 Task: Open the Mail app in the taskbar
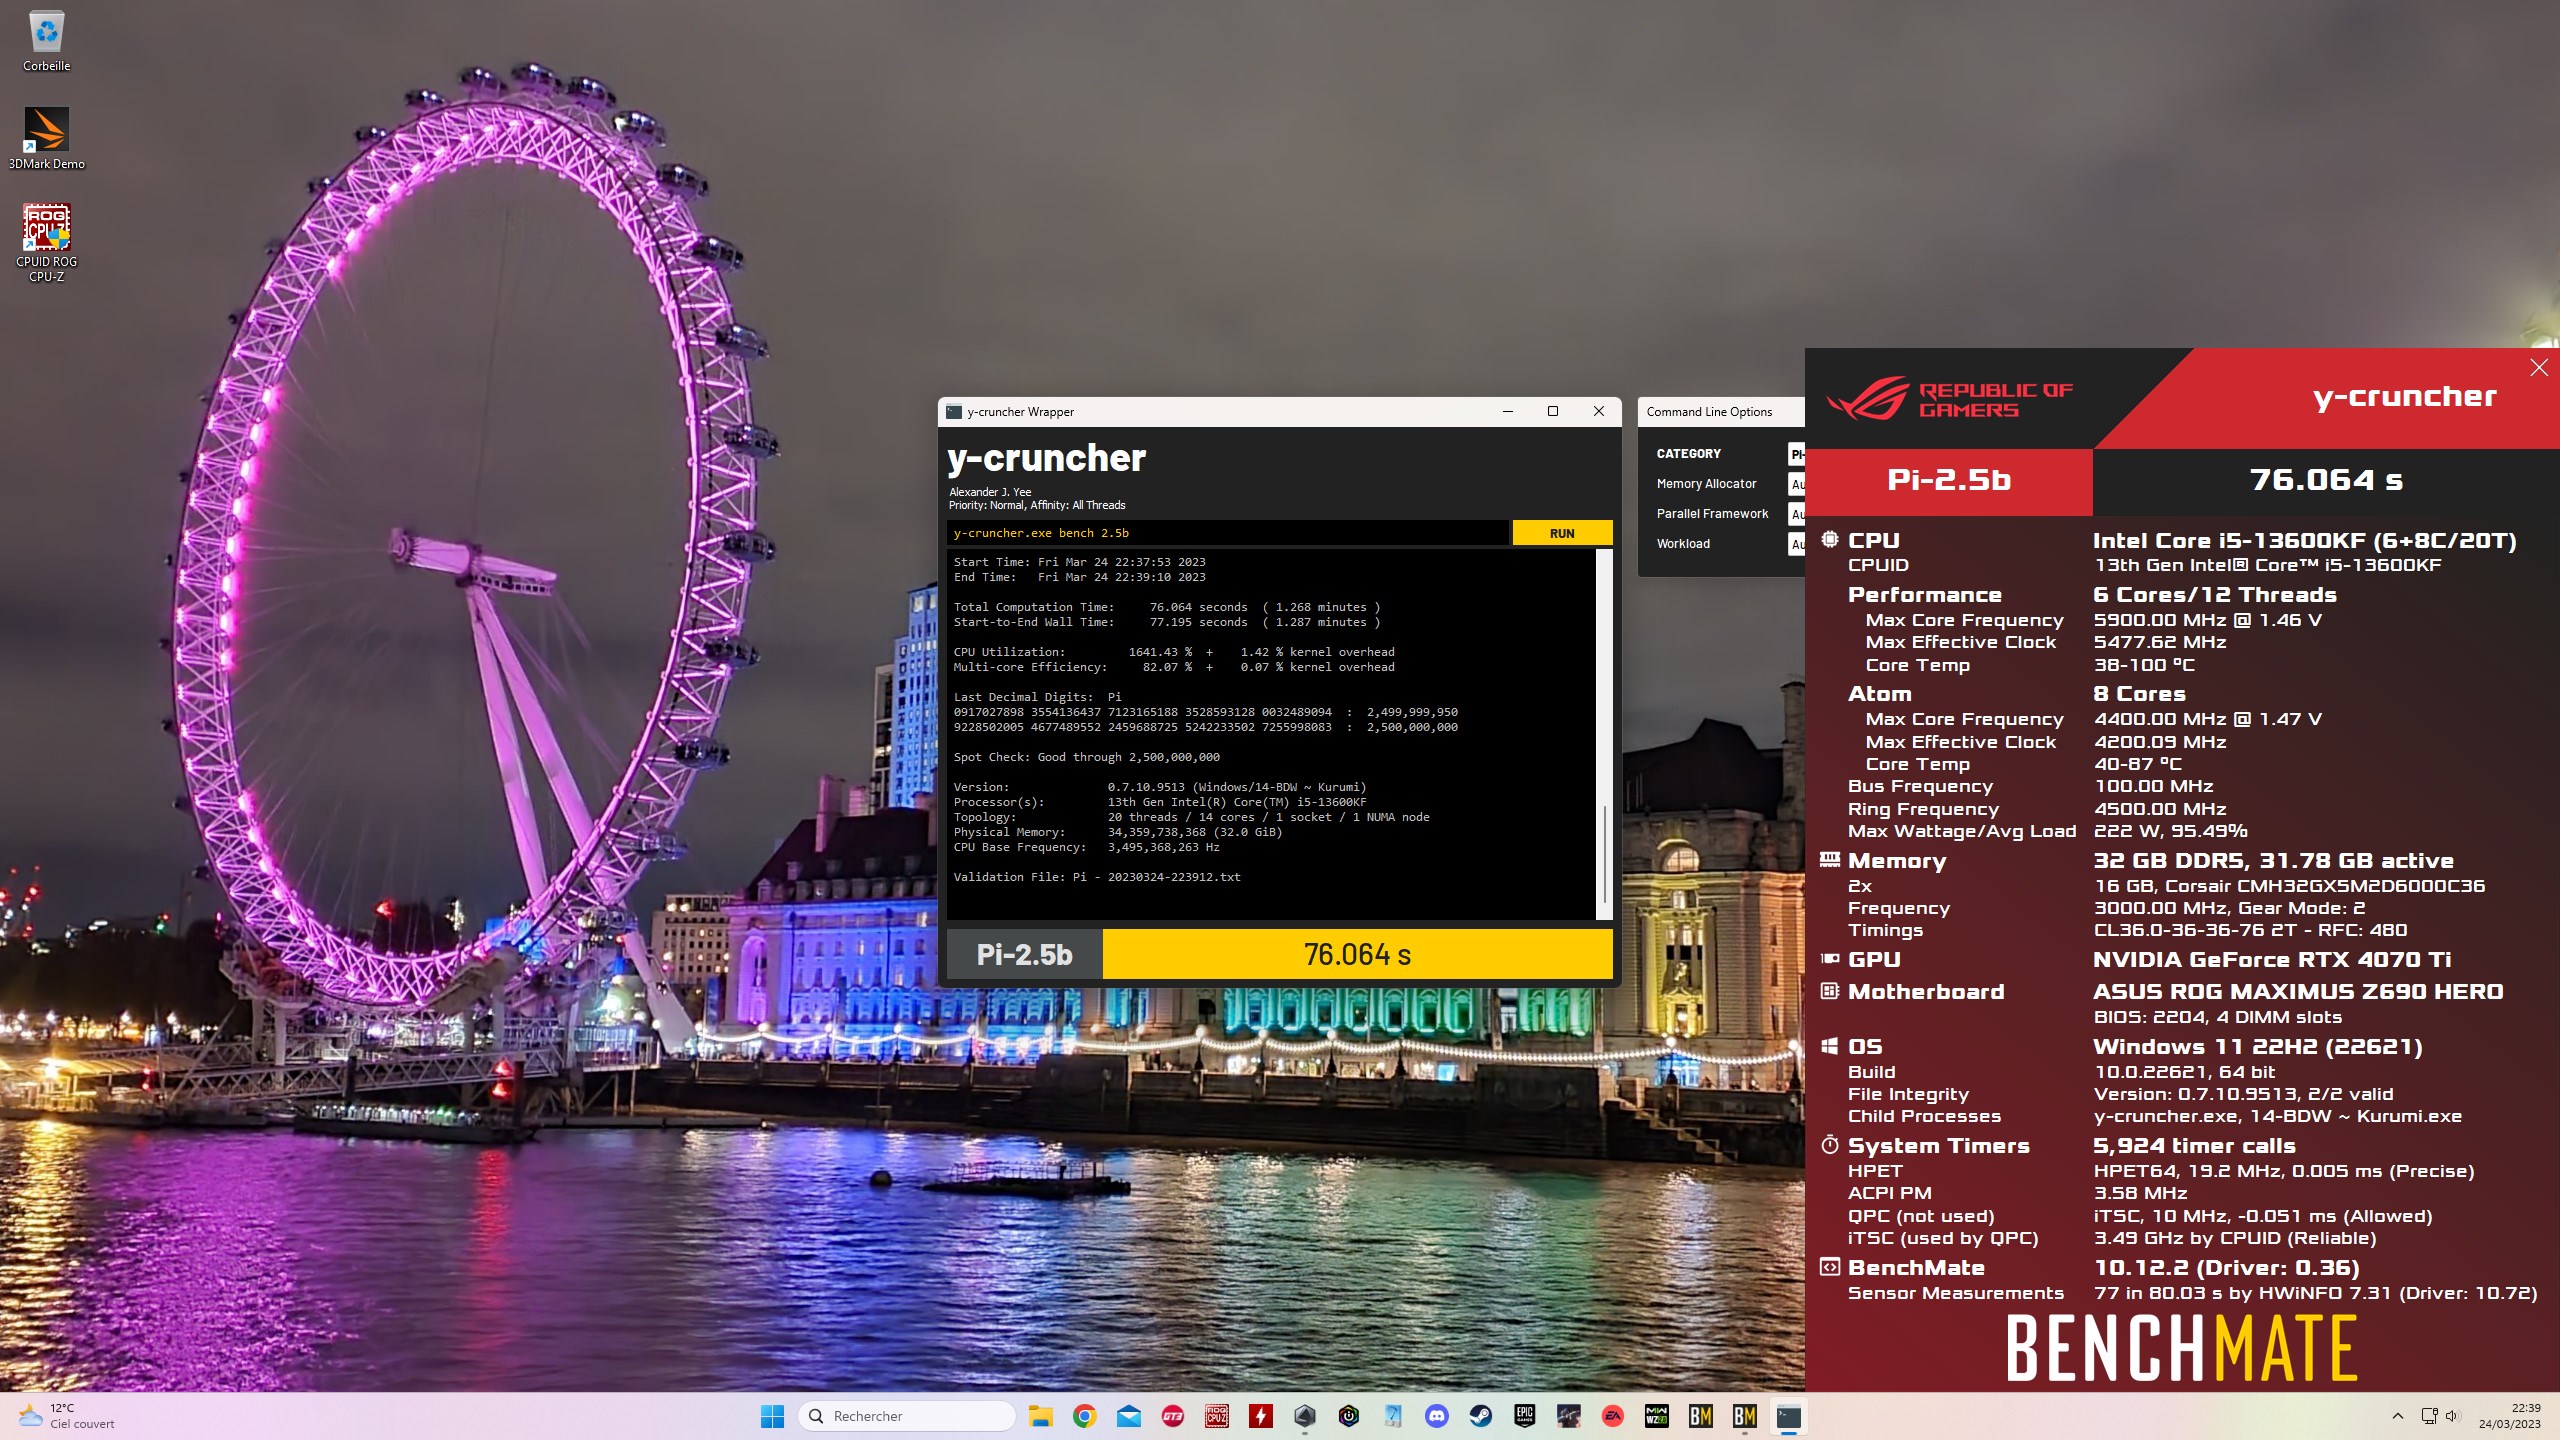click(x=1128, y=1416)
